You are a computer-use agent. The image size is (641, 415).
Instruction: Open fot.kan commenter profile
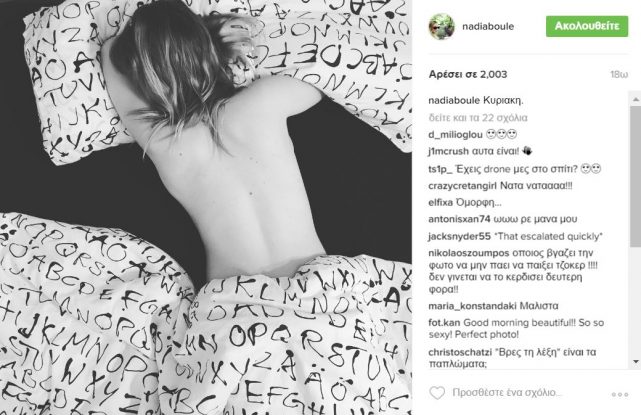pos(444,323)
